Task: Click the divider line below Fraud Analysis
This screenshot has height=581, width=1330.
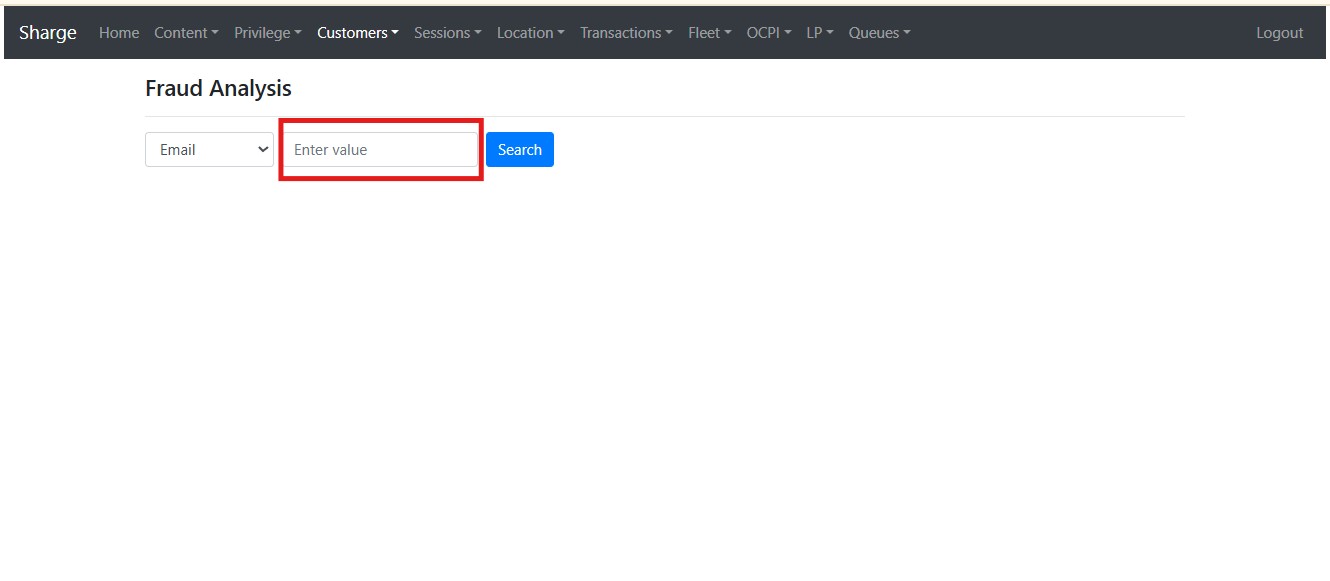Action: tap(664, 116)
